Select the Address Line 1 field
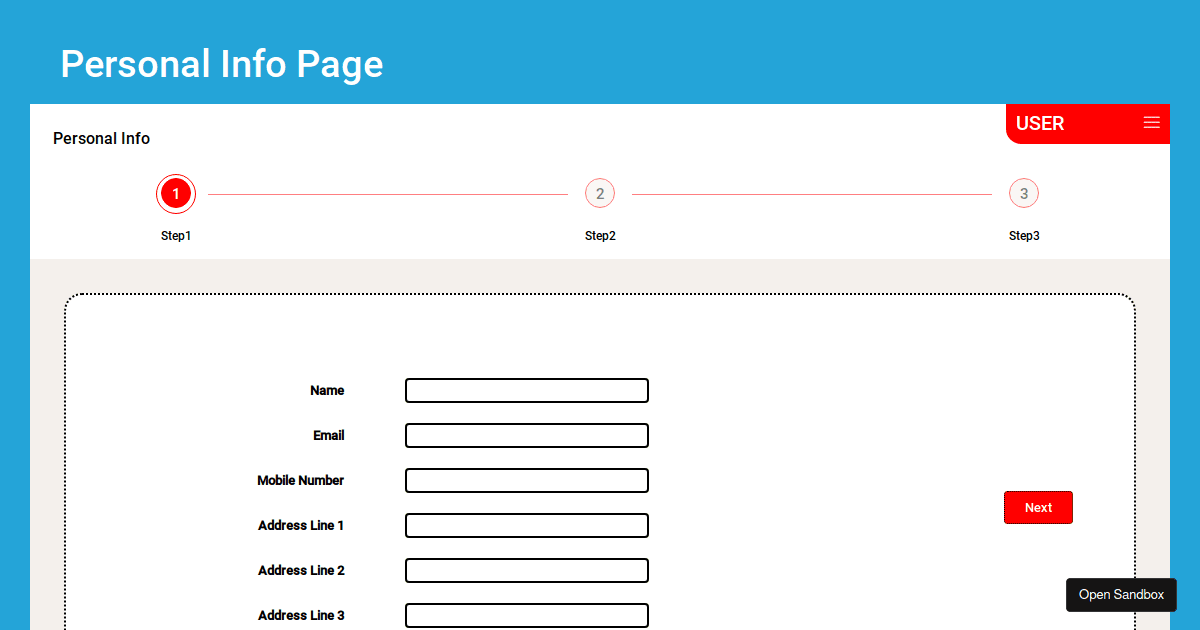 point(526,525)
